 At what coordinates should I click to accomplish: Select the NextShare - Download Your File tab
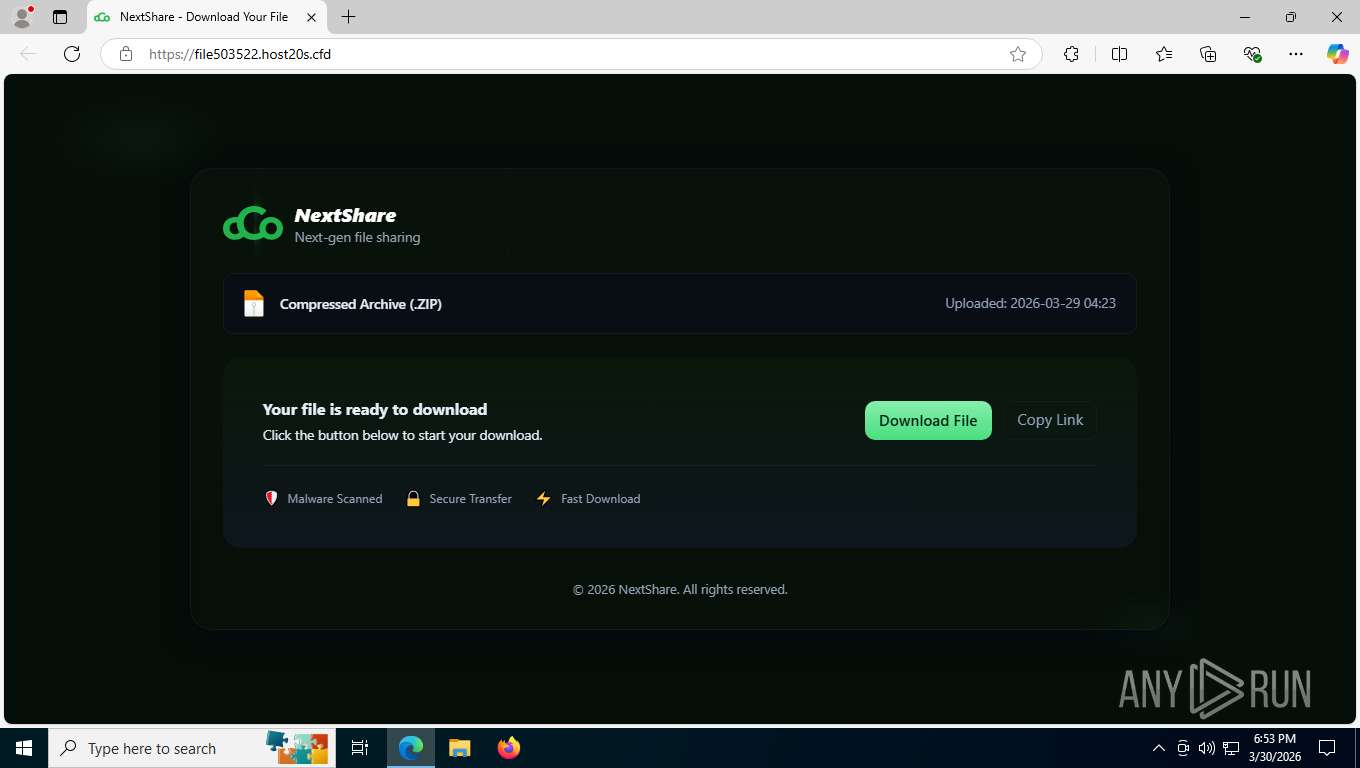205,17
